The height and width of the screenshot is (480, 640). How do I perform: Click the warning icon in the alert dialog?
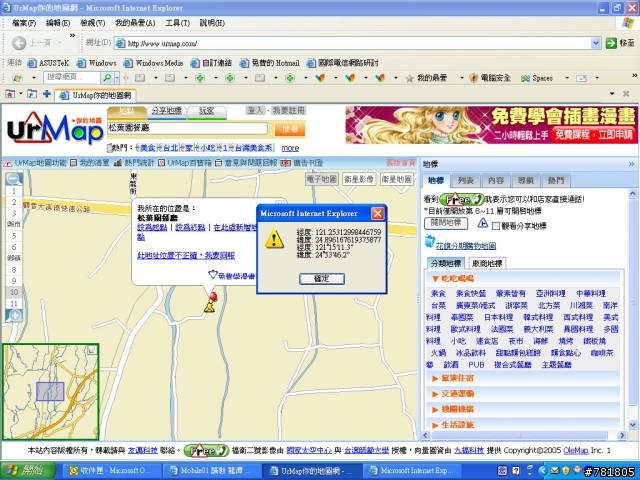click(x=274, y=239)
